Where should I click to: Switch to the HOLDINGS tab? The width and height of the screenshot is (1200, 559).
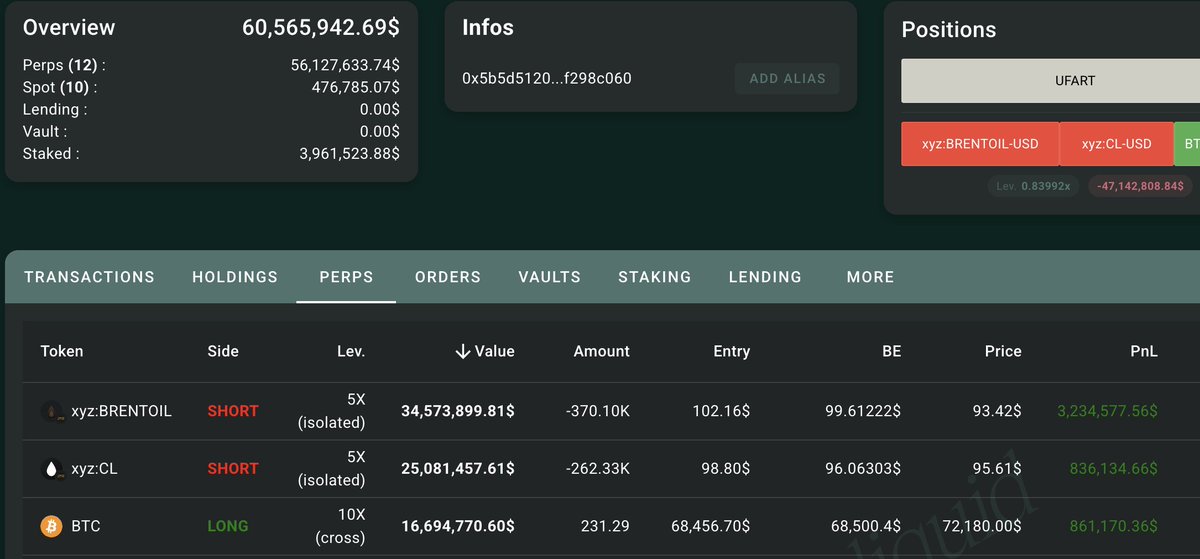point(235,277)
